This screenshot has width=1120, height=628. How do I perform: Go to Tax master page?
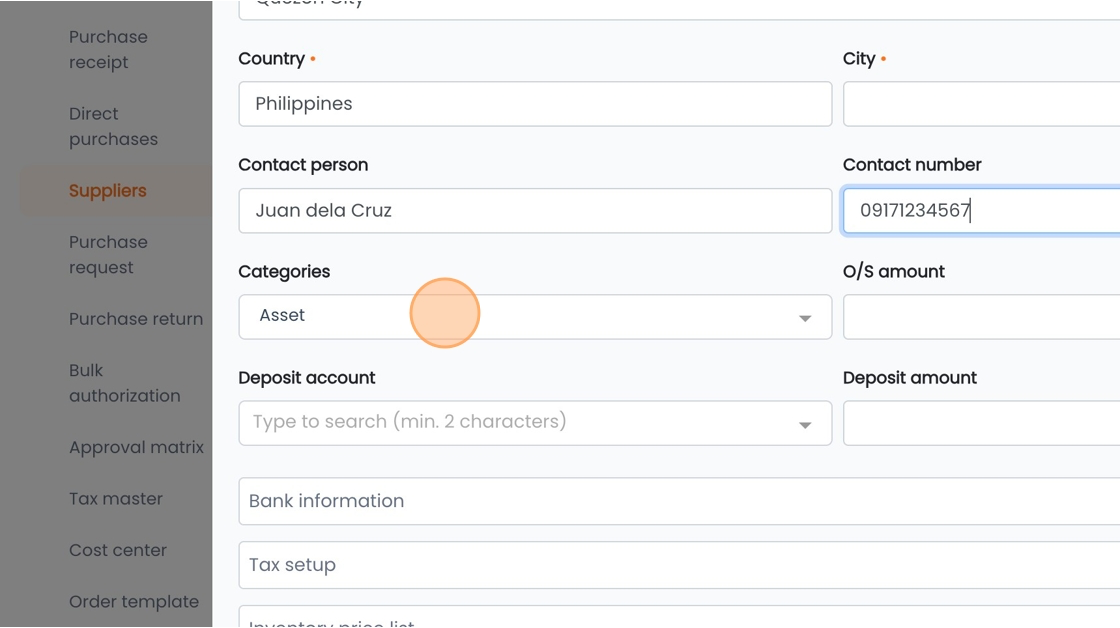116,499
